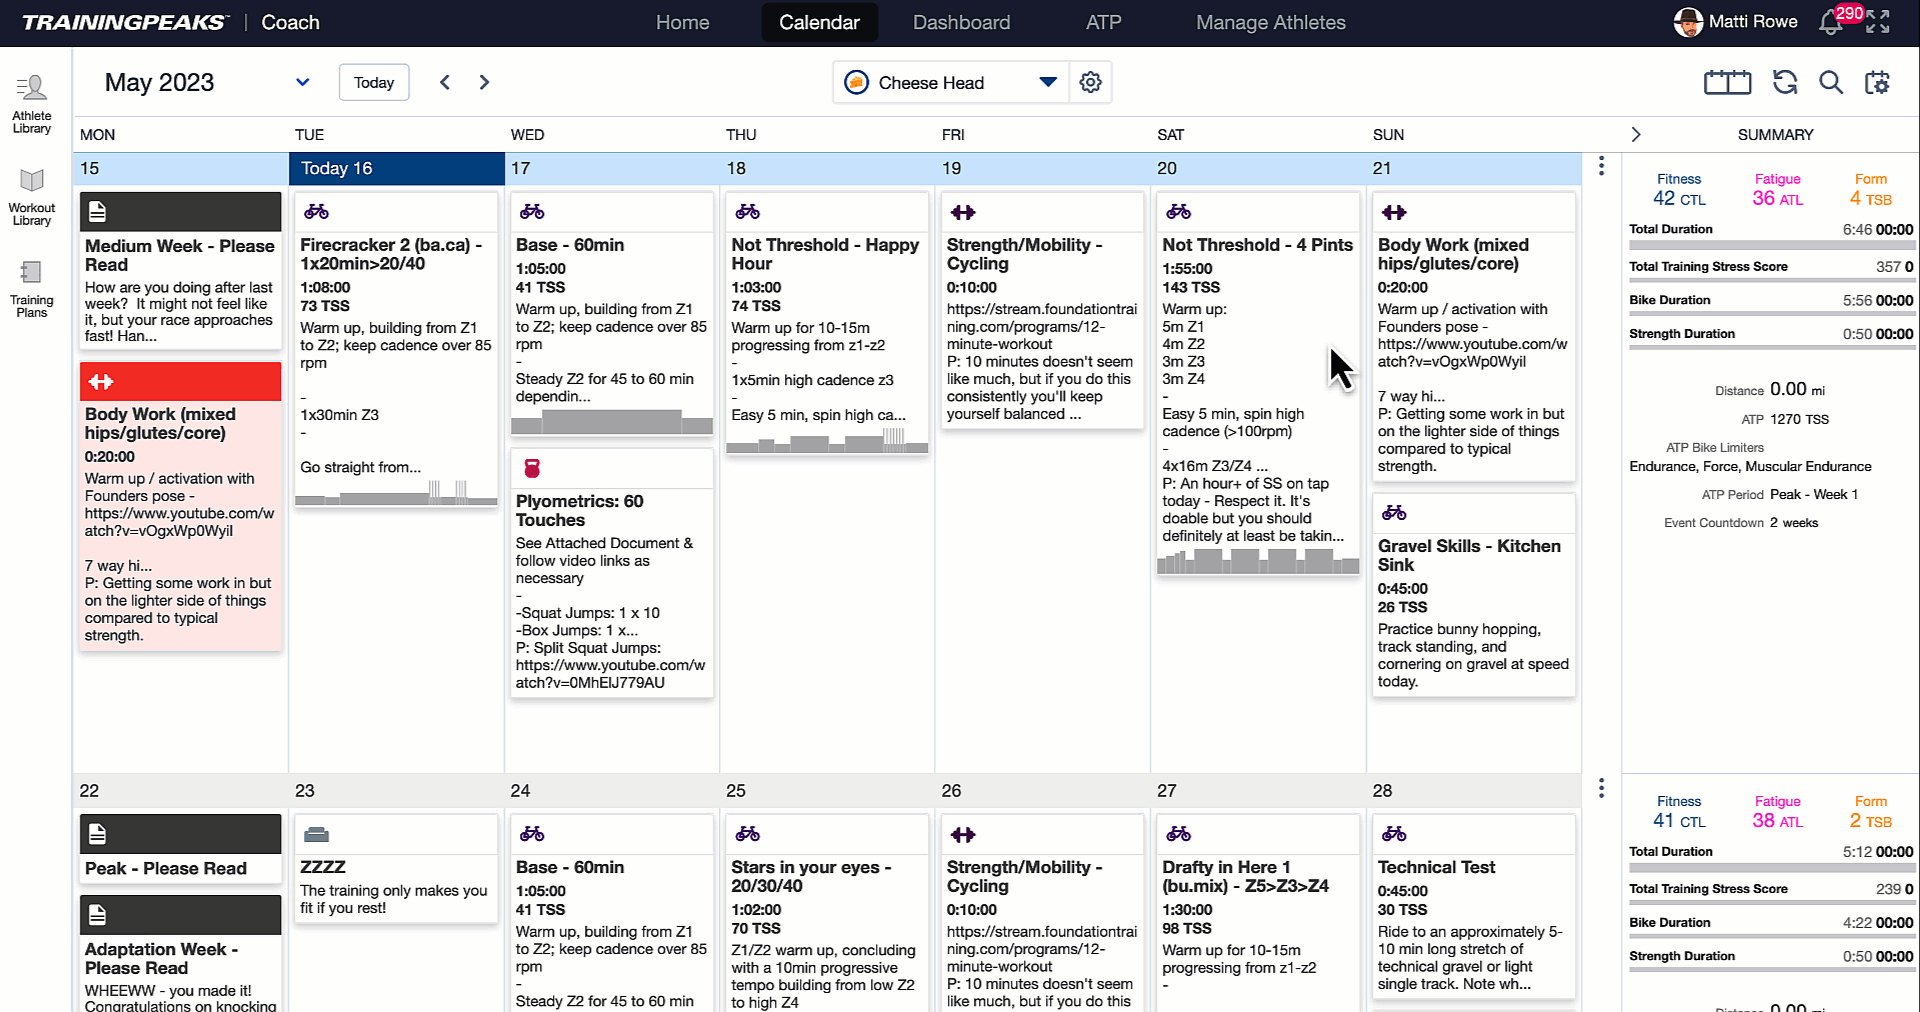Open the gear icon beside Cheese Head
The height and width of the screenshot is (1012, 1920).
[1090, 82]
